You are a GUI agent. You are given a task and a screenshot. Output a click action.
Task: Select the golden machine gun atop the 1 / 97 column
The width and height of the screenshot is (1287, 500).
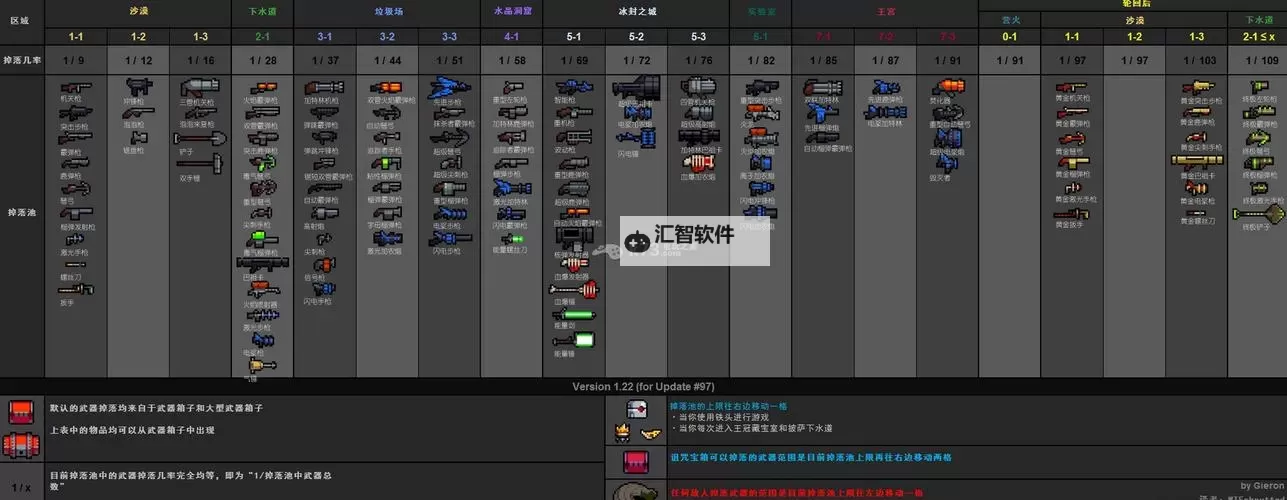coord(1071,87)
